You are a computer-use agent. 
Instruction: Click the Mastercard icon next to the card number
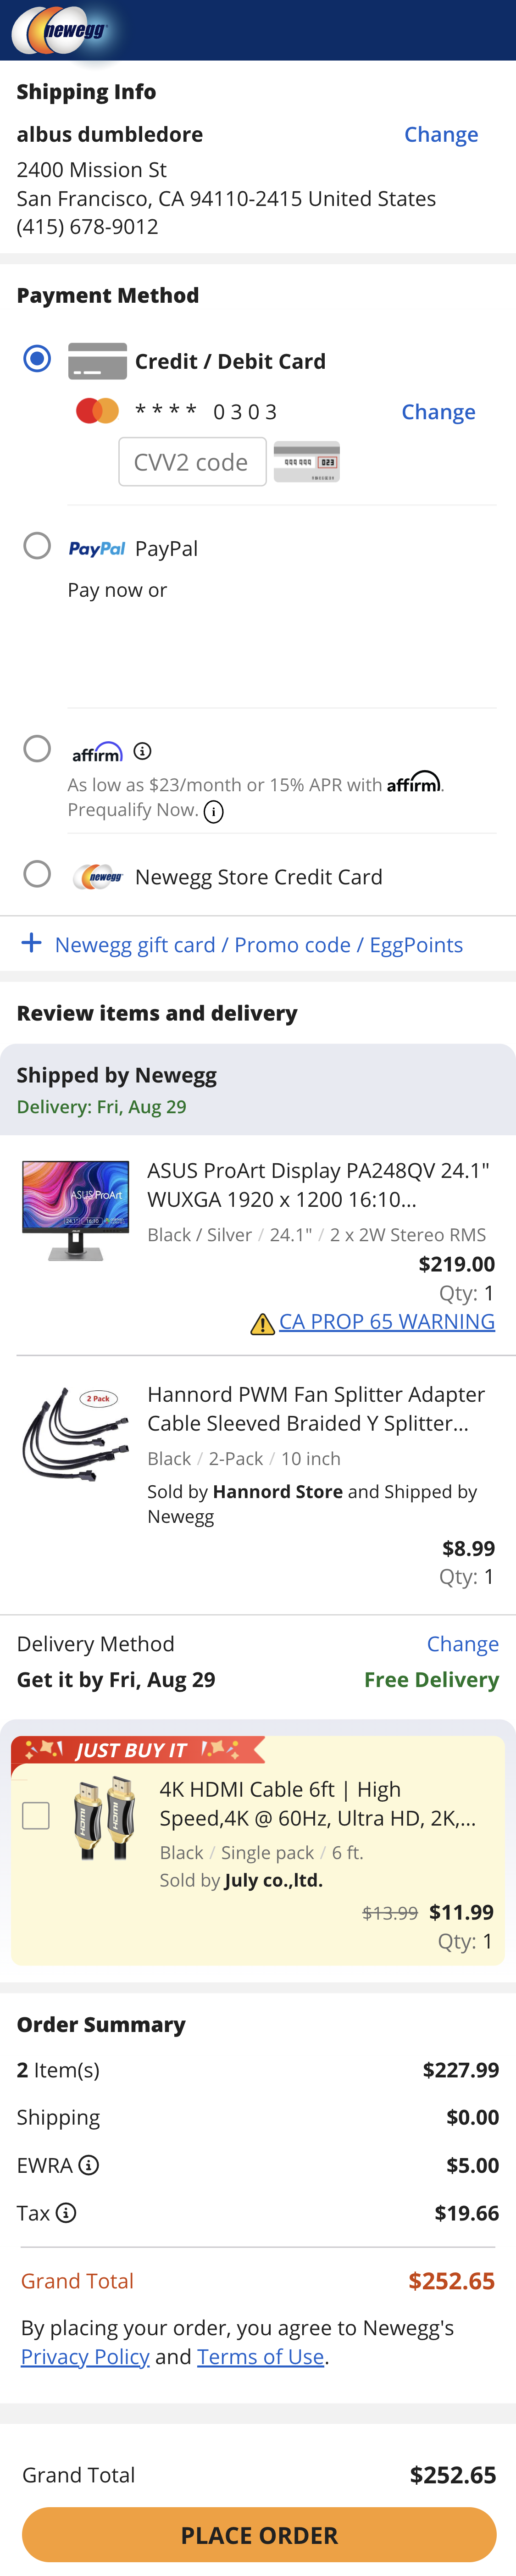(x=96, y=411)
